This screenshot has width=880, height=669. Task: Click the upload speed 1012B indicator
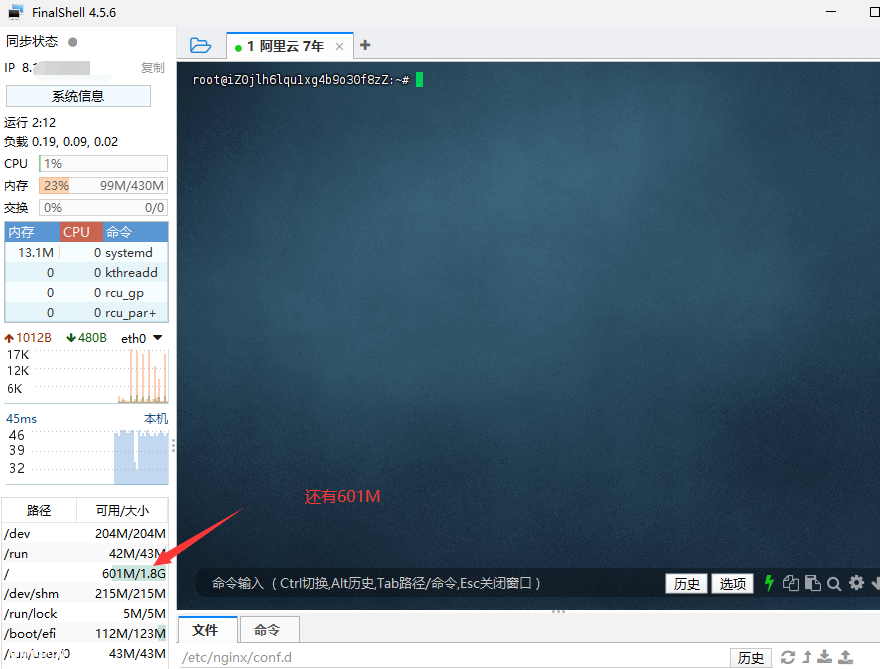coord(28,338)
